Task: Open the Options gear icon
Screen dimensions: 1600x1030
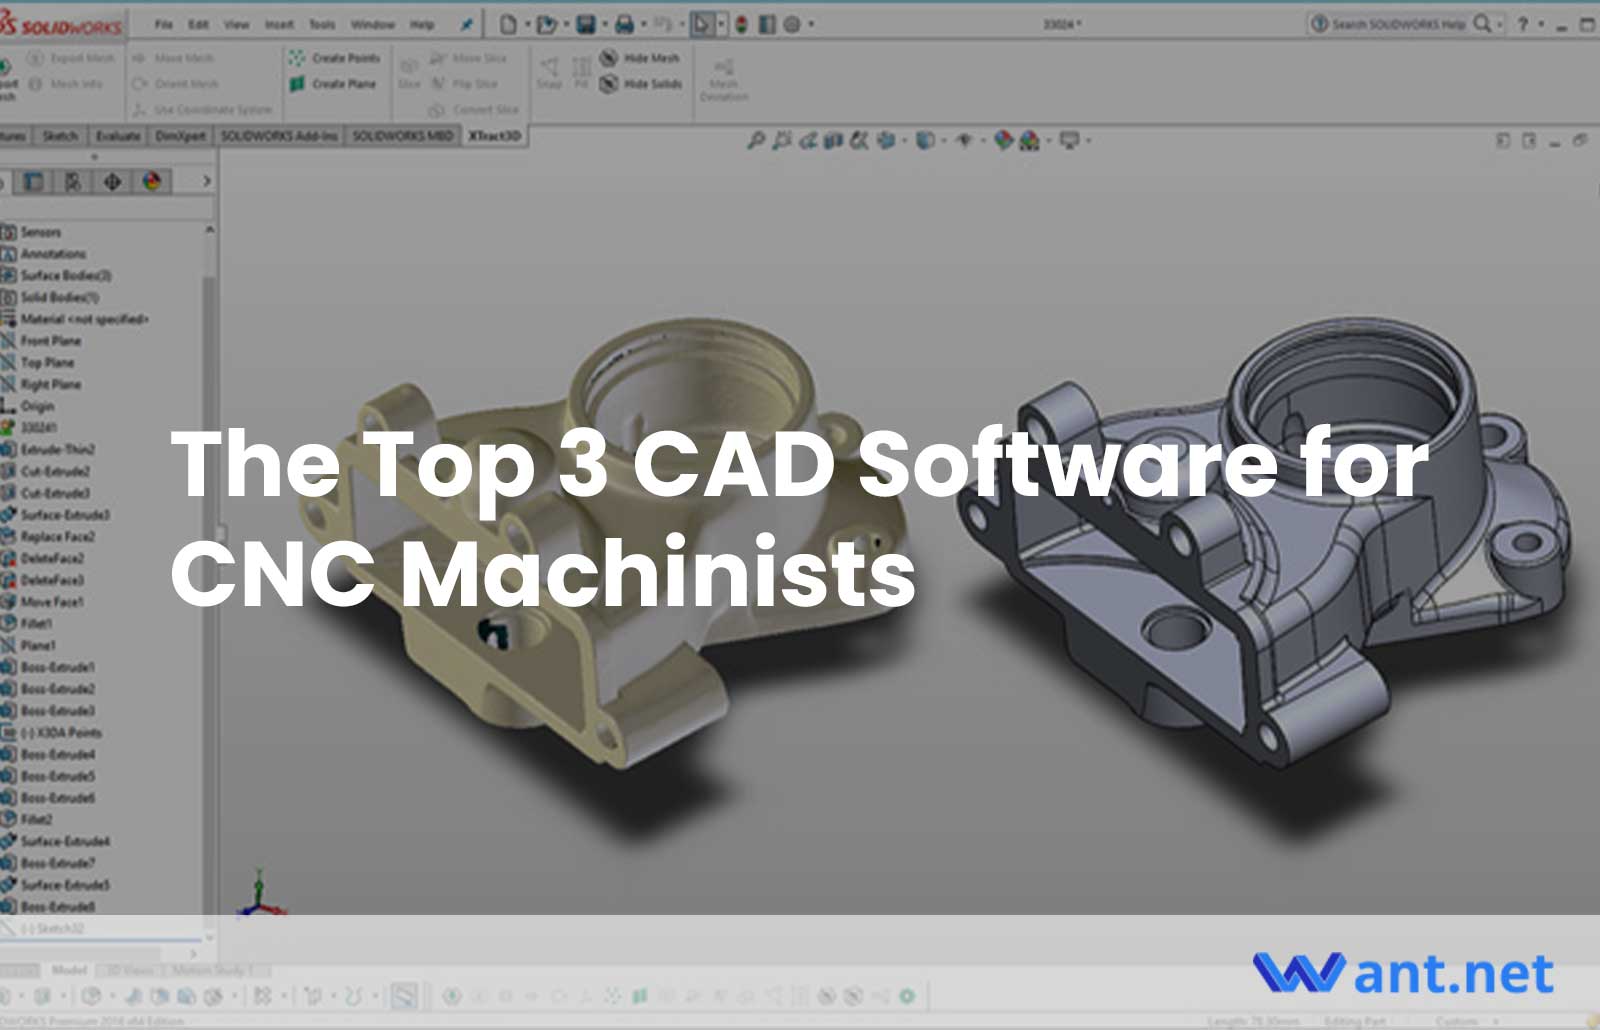Action: [792, 24]
